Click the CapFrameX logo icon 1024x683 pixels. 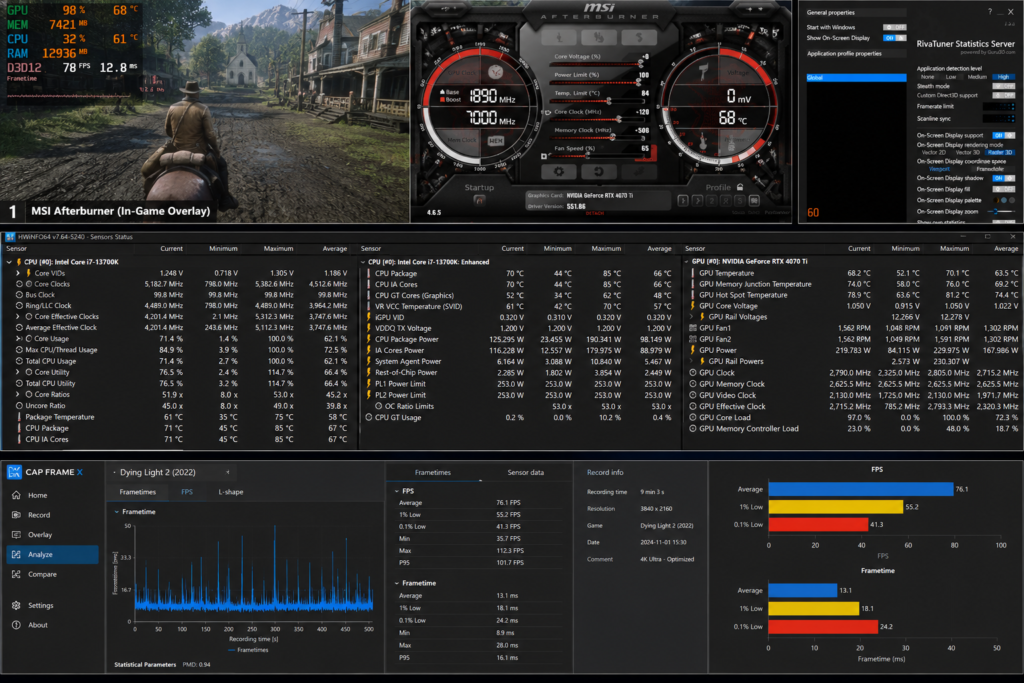pos(14,471)
